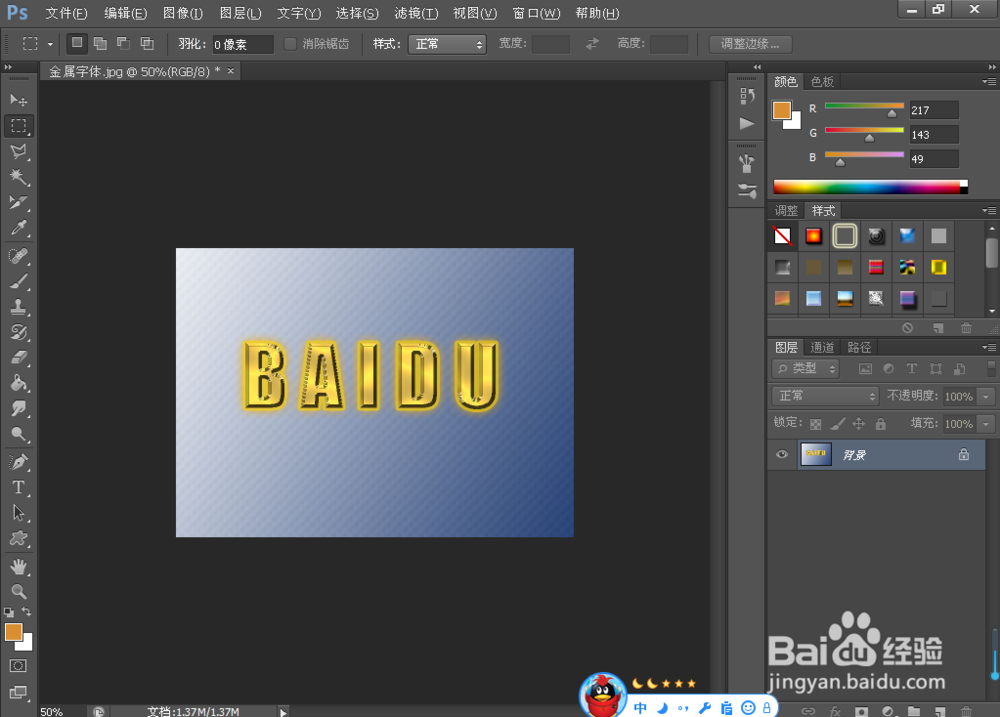
Task: Choose Subtract from Selection mode
Action: 123,43
